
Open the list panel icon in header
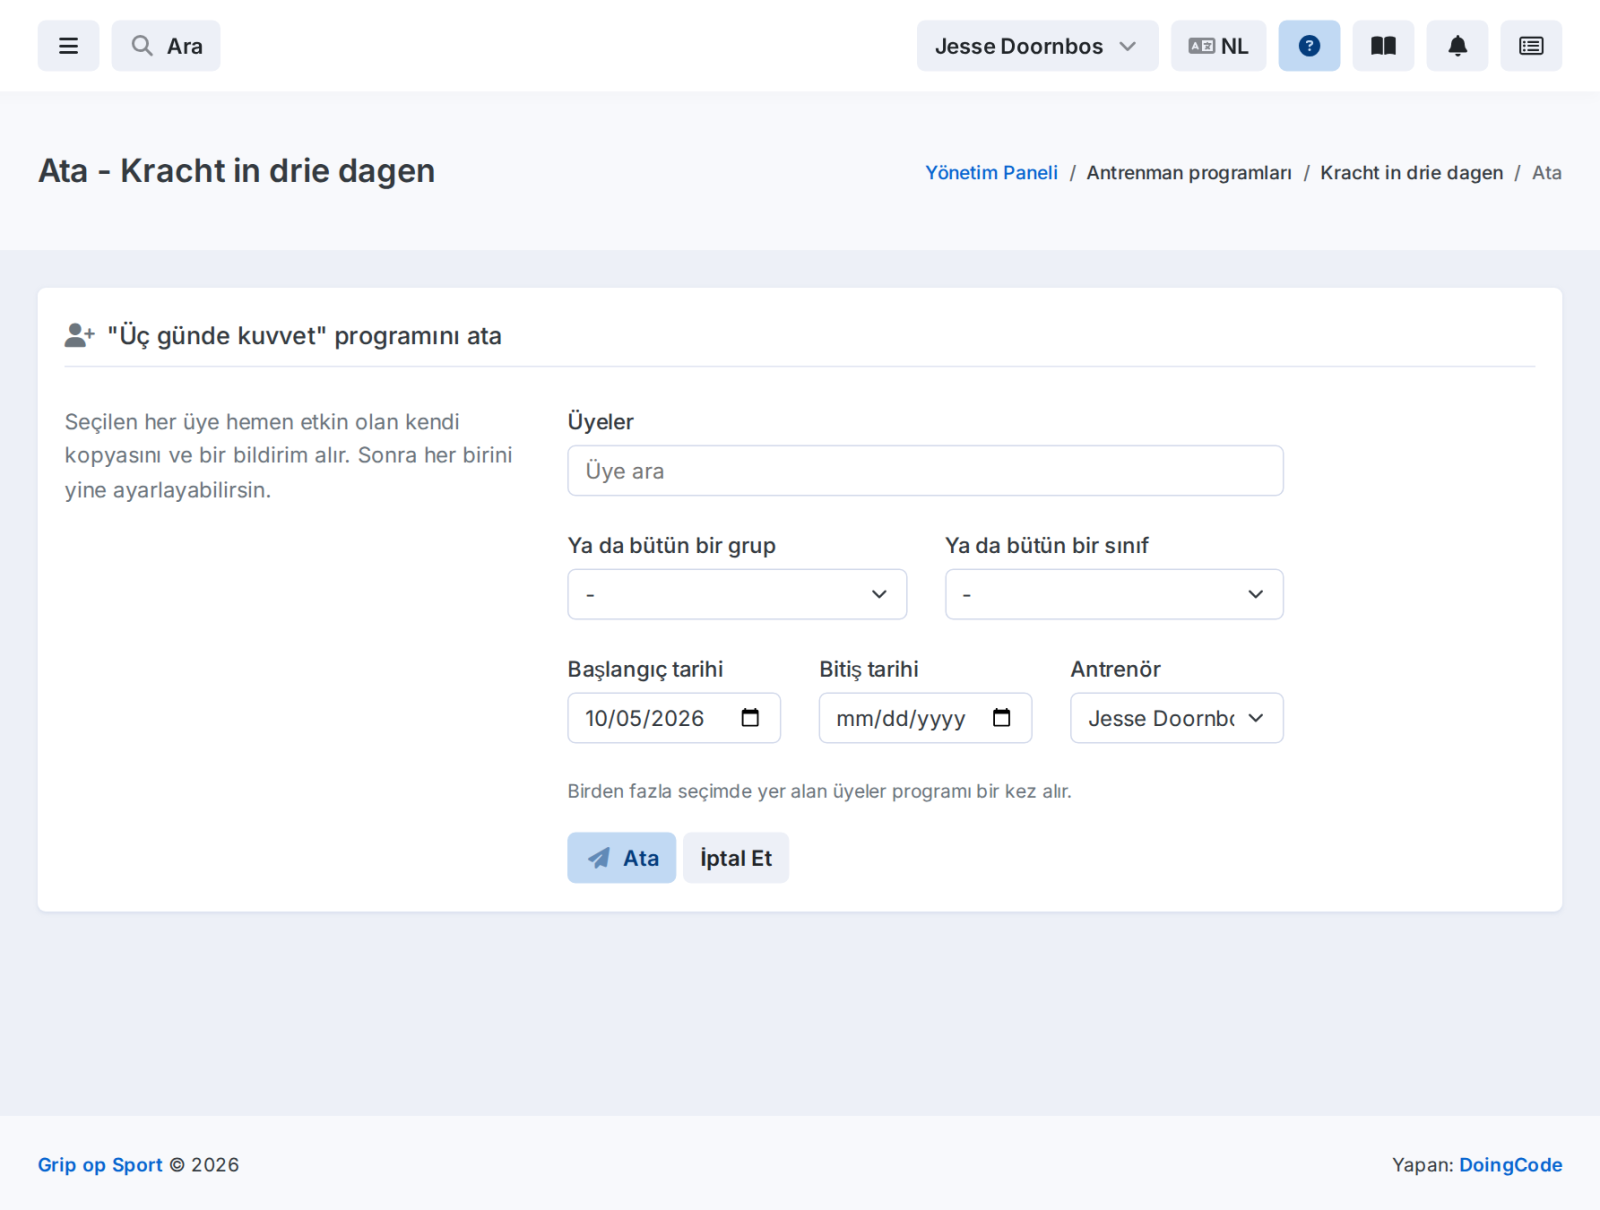[1531, 46]
